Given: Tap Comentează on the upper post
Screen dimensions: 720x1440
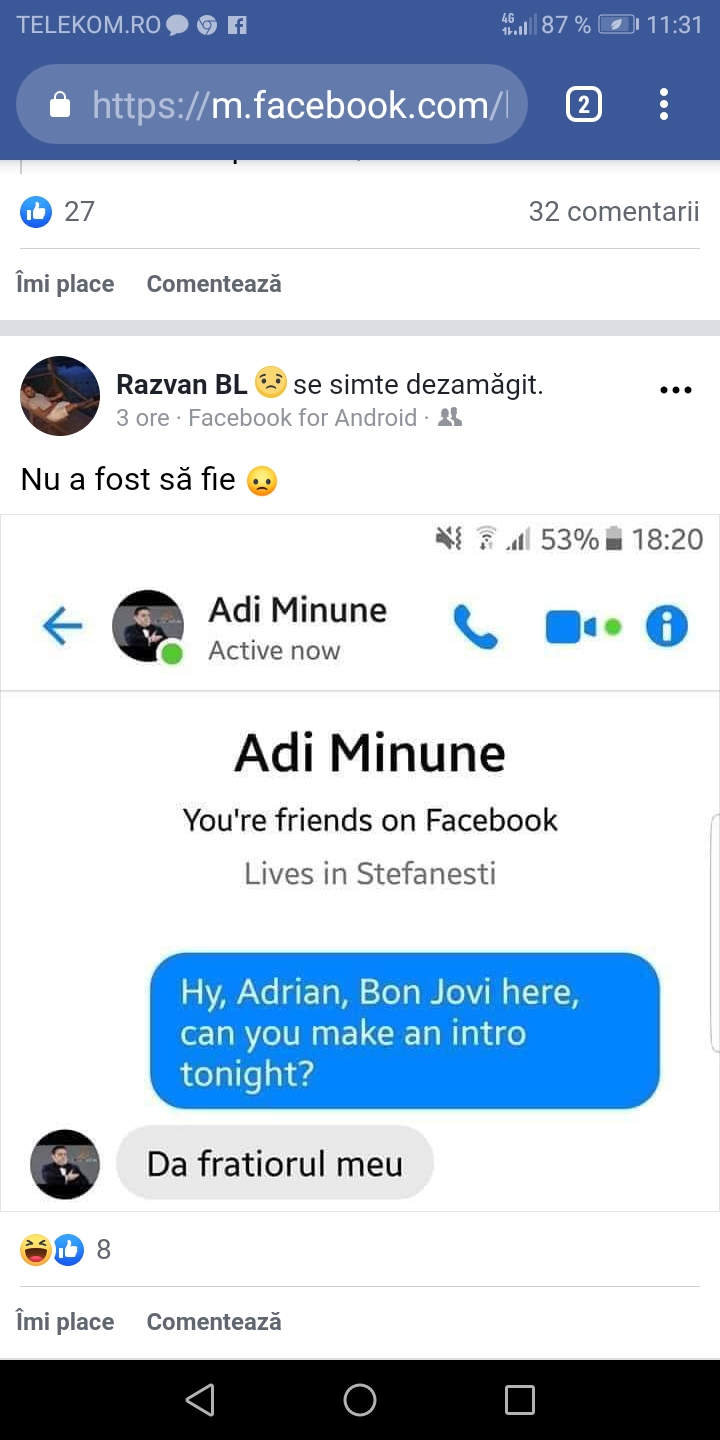Looking at the screenshot, I should tap(214, 284).
